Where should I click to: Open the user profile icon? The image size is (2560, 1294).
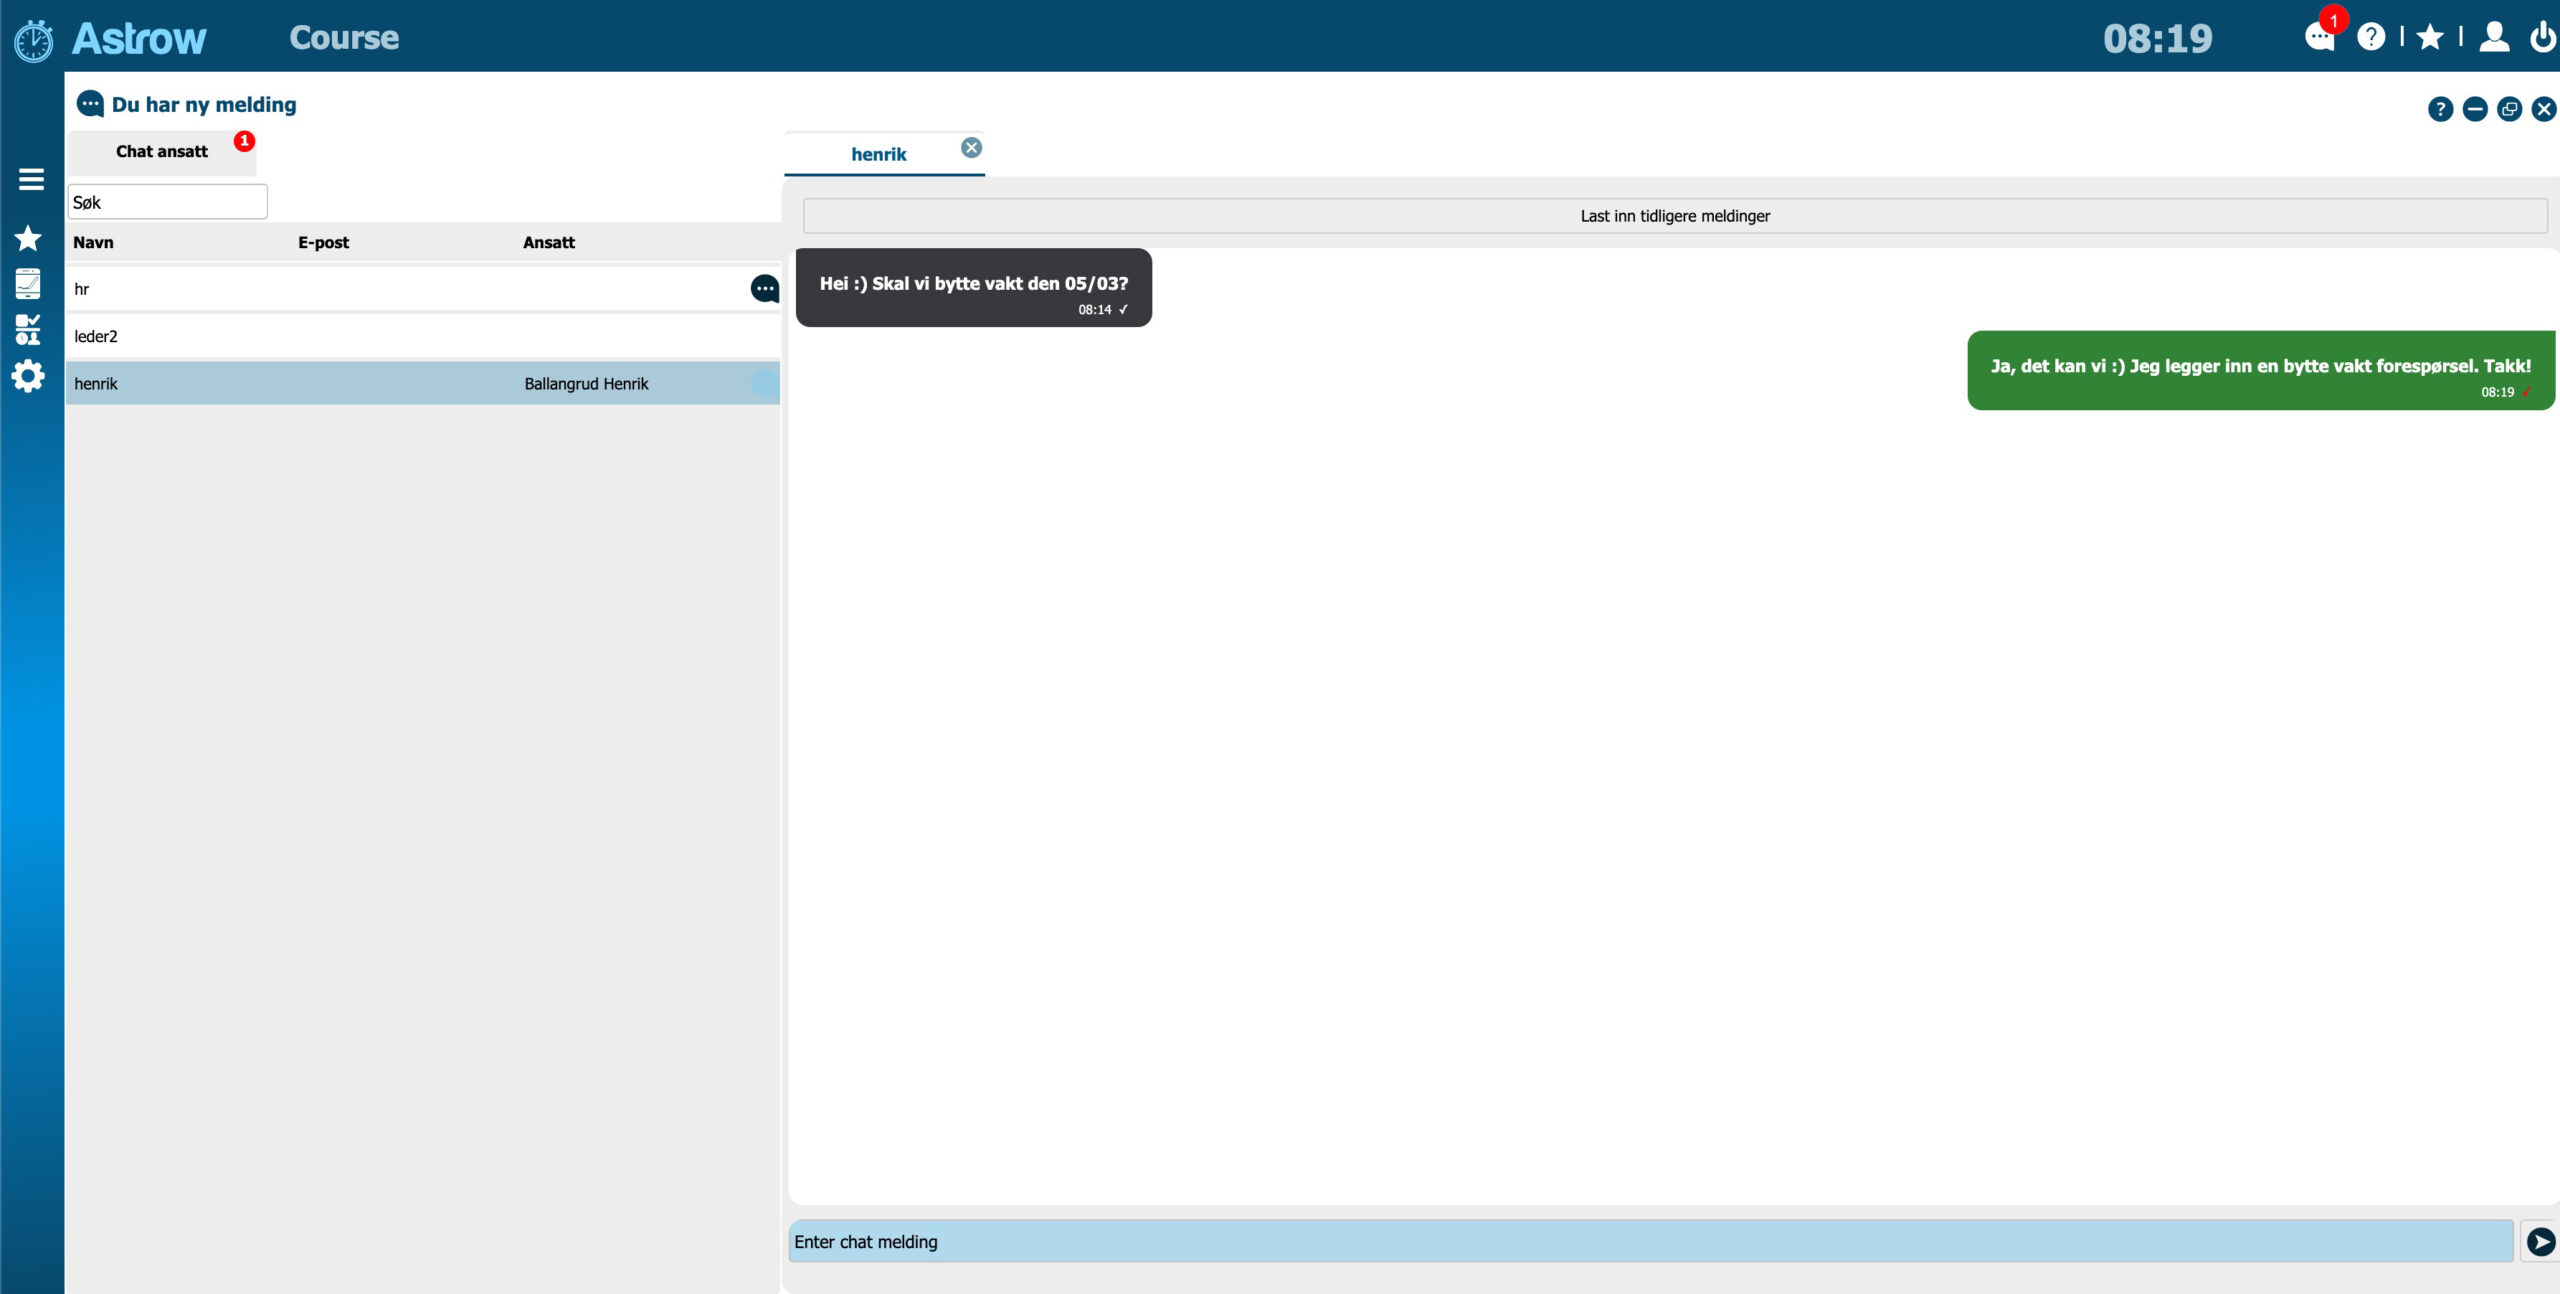click(x=2493, y=38)
